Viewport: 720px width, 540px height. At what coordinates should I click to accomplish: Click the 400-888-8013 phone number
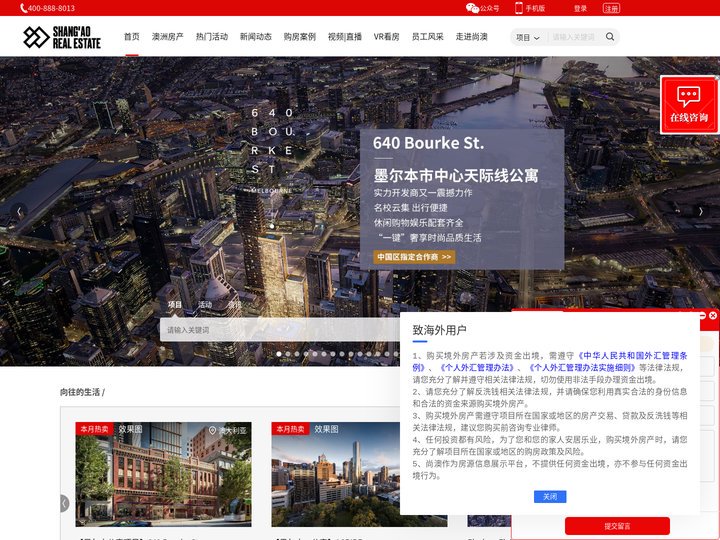click(x=51, y=8)
